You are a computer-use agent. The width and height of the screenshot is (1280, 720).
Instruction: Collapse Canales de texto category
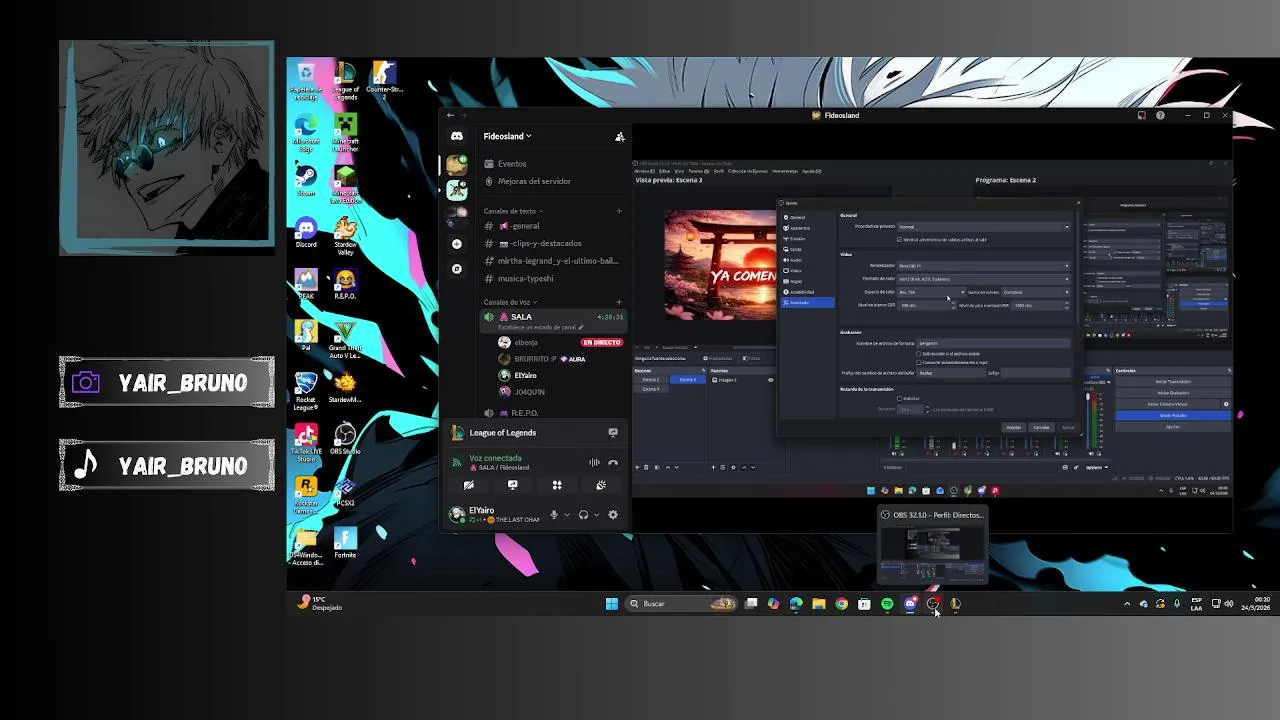pyautogui.click(x=513, y=211)
